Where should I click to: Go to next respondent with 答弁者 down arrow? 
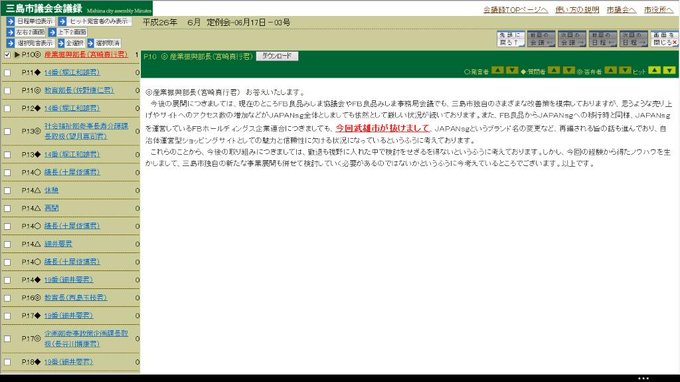[x=625, y=70]
